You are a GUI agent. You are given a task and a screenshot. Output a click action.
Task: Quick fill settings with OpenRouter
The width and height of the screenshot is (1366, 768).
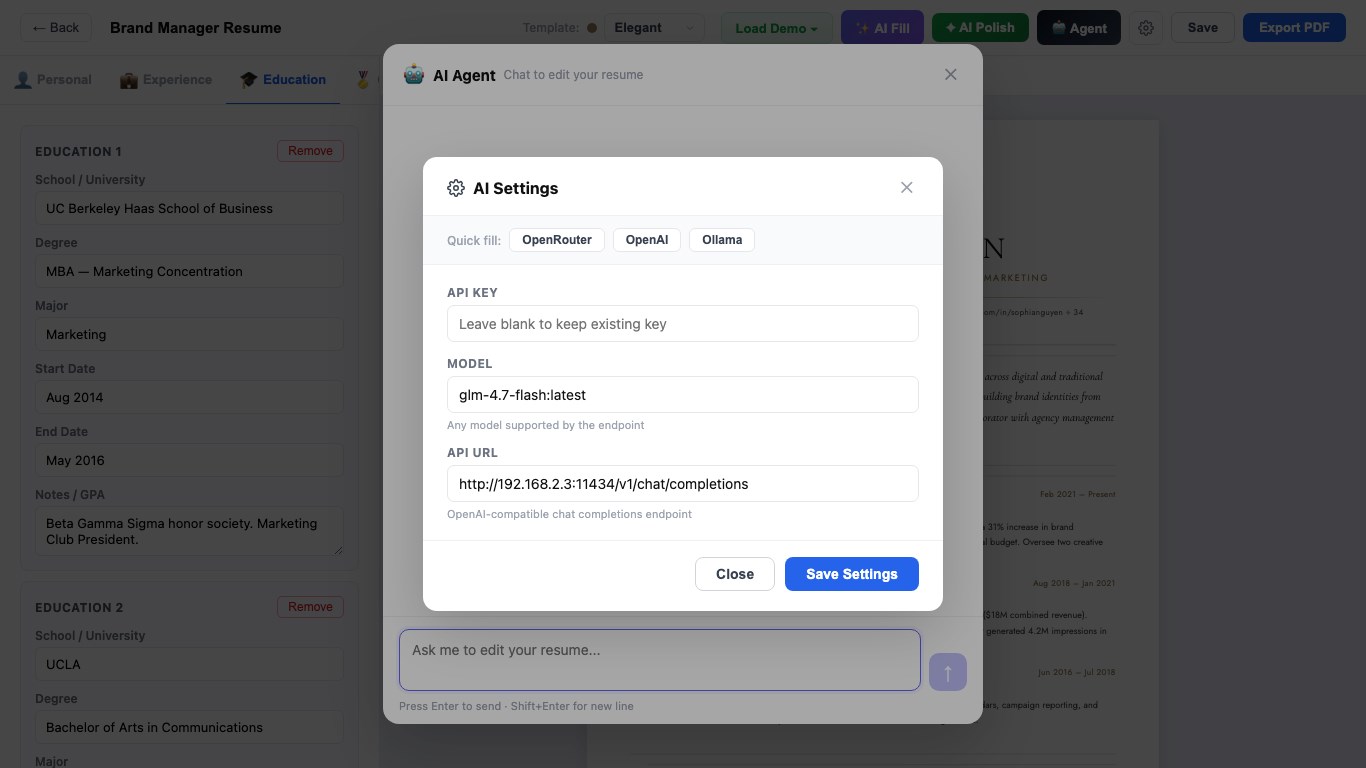(x=557, y=240)
